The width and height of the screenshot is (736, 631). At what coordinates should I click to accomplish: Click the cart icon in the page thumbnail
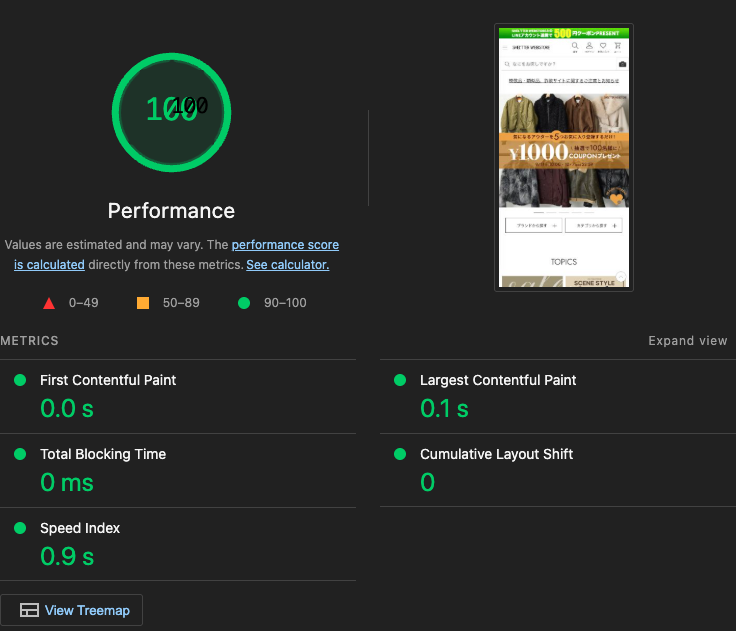pyautogui.click(x=618, y=46)
